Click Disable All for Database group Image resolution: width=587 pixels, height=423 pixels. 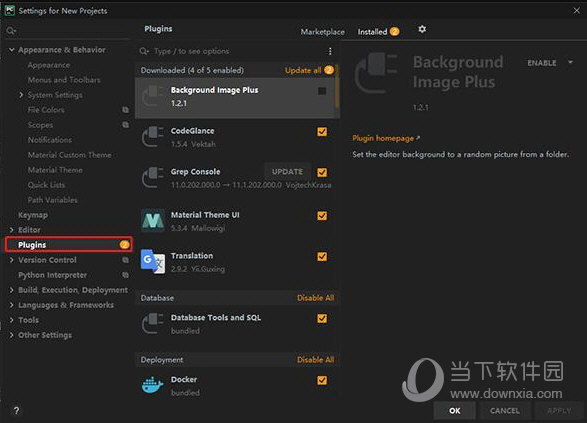click(315, 298)
